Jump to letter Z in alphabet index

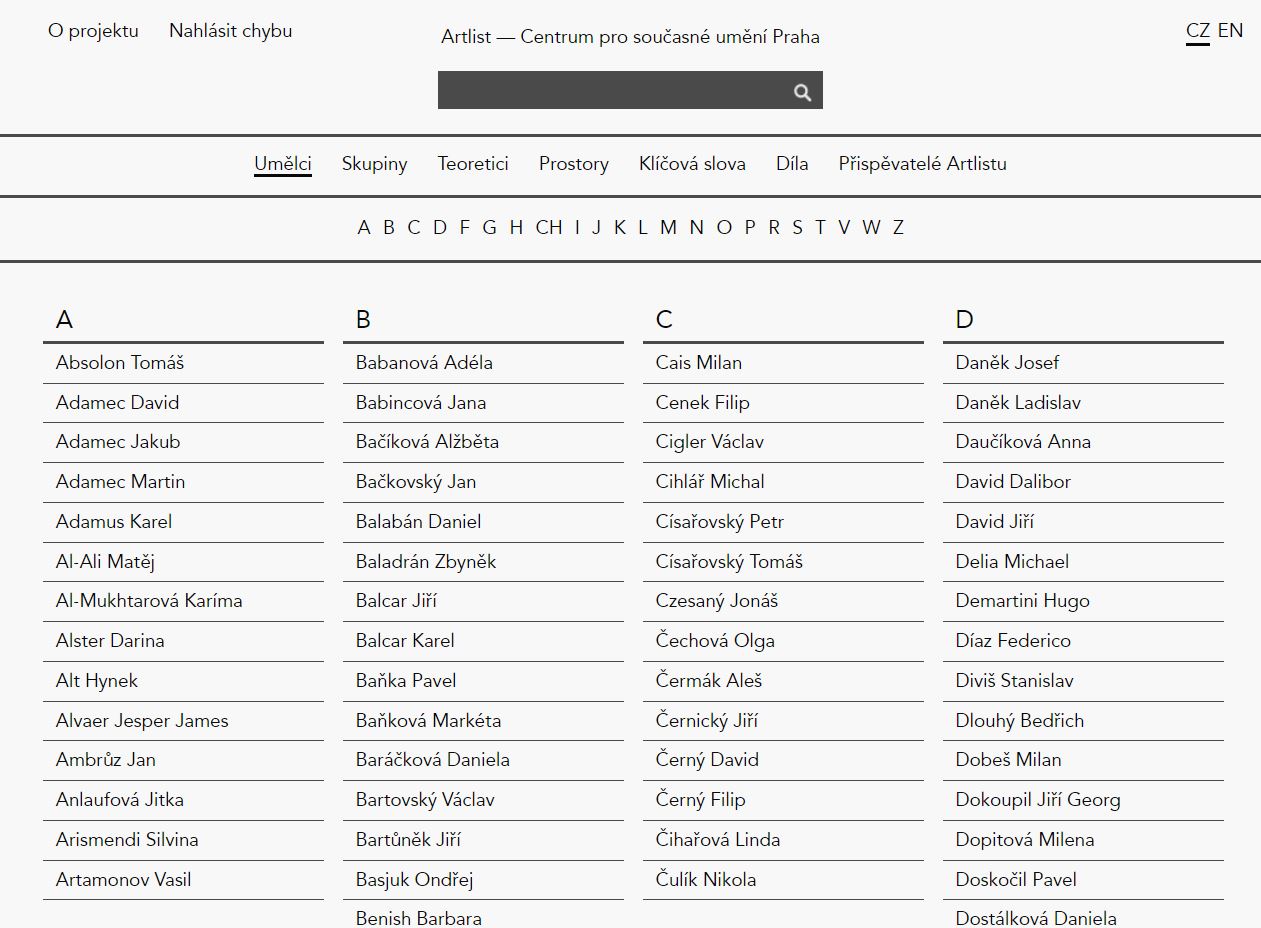pos(898,228)
